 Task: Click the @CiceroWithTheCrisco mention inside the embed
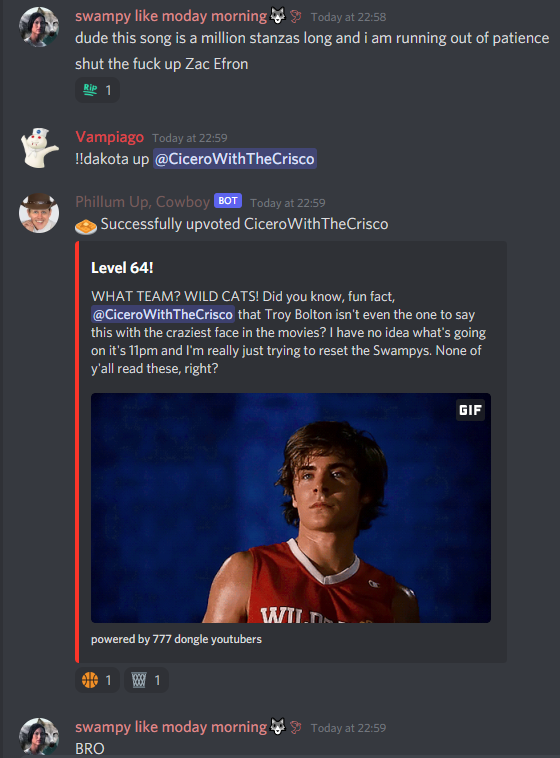(163, 314)
